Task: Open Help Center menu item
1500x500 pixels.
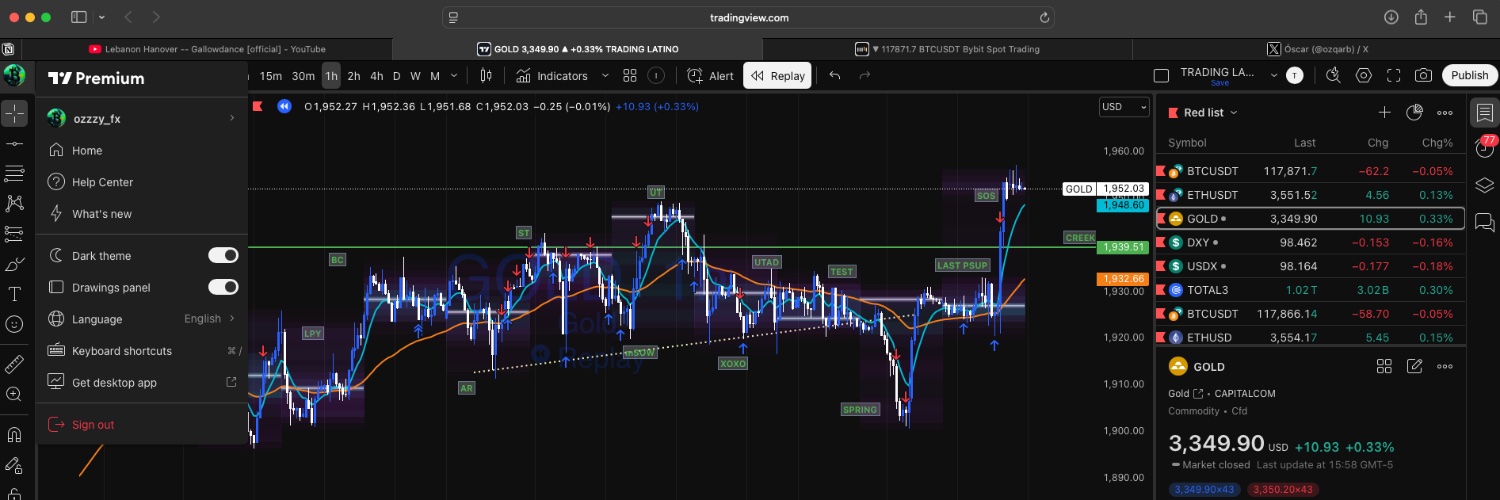Action: [142, 182]
